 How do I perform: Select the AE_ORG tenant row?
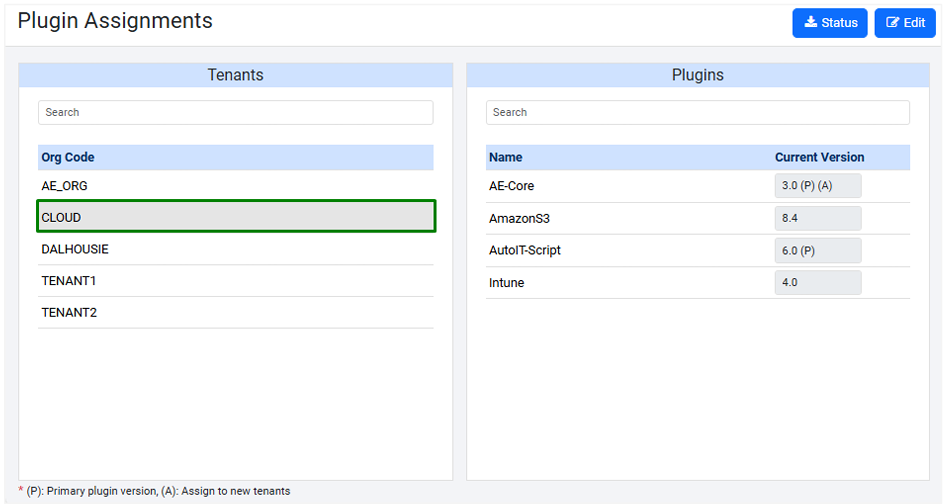tap(235, 186)
